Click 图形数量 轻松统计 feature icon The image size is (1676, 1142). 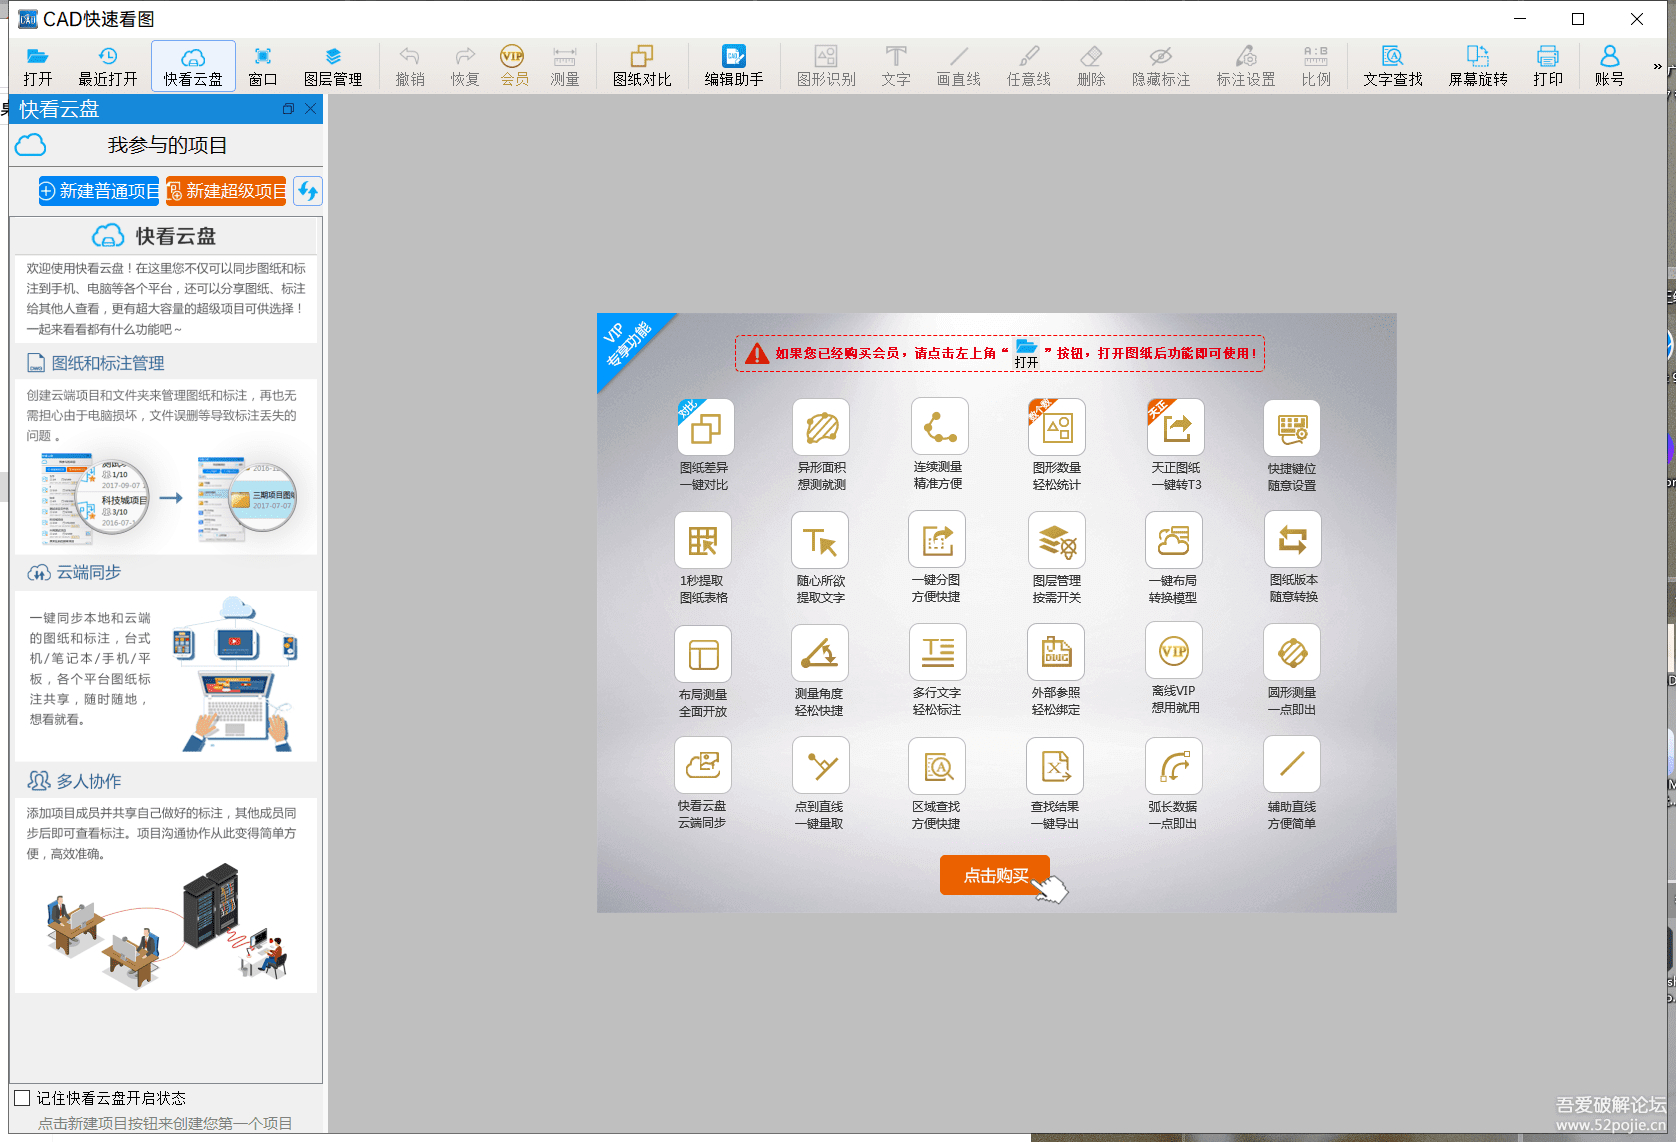click(1057, 428)
